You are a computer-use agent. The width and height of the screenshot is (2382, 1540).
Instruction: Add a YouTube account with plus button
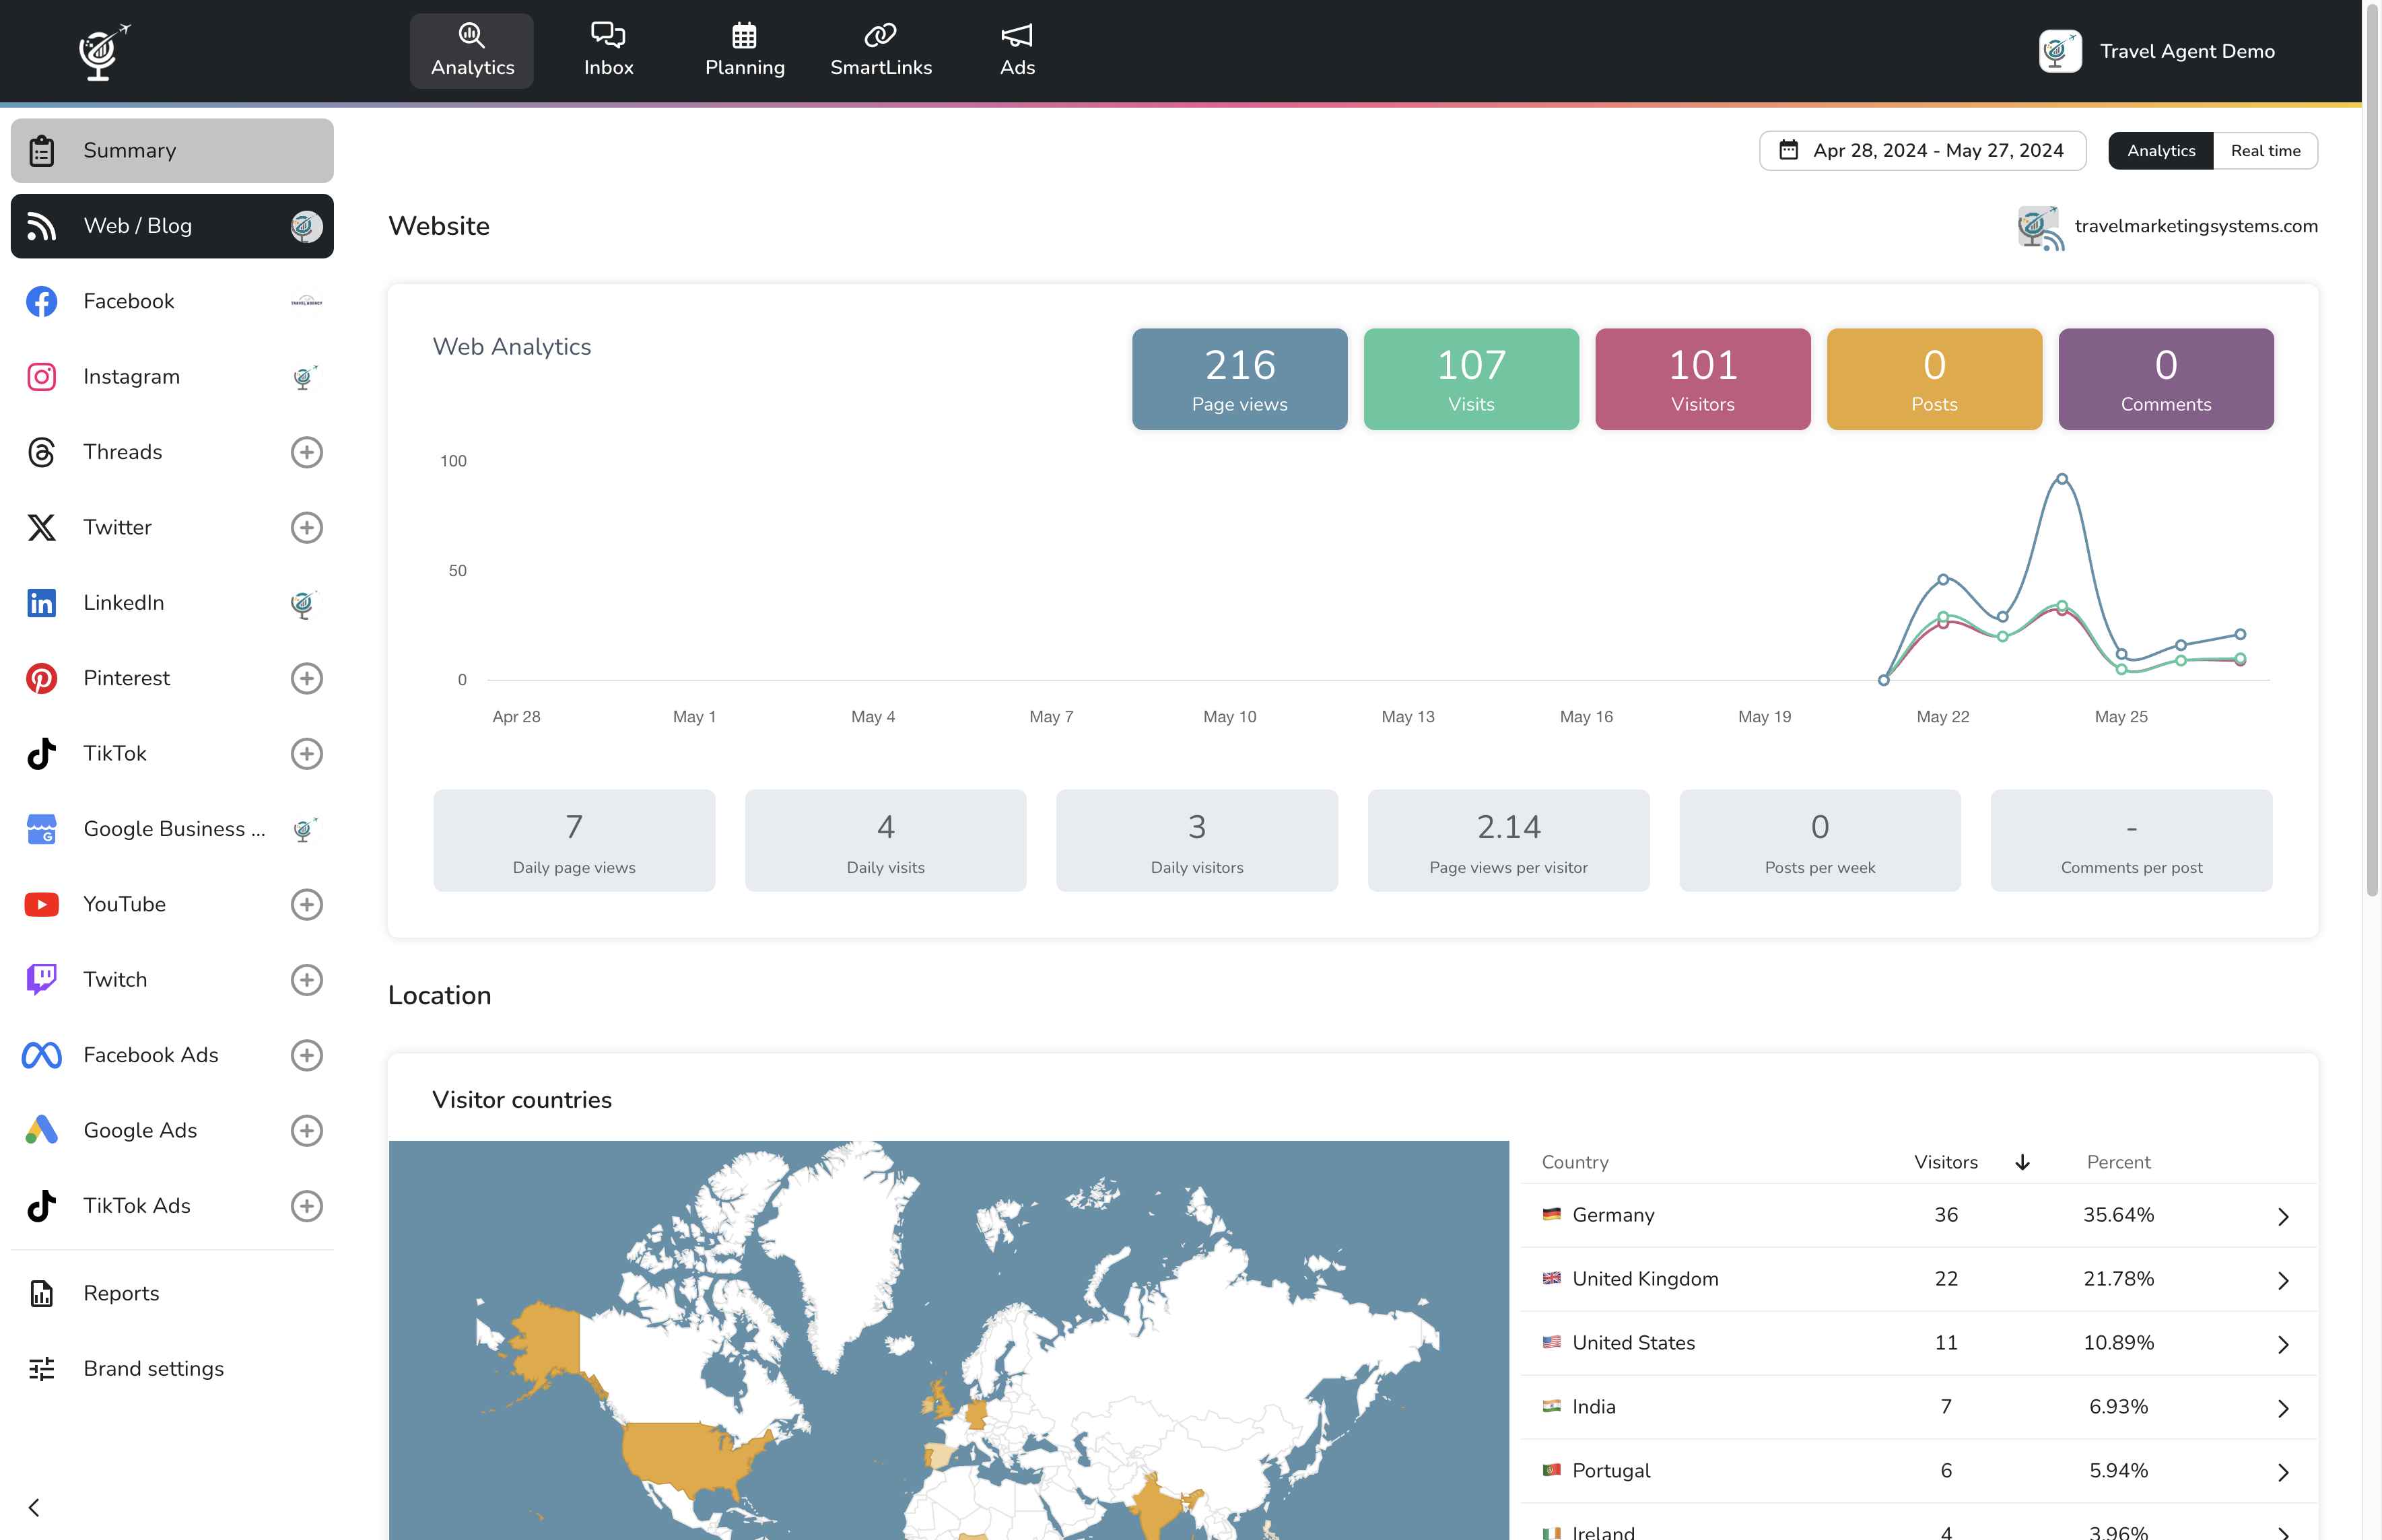(x=306, y=904)
